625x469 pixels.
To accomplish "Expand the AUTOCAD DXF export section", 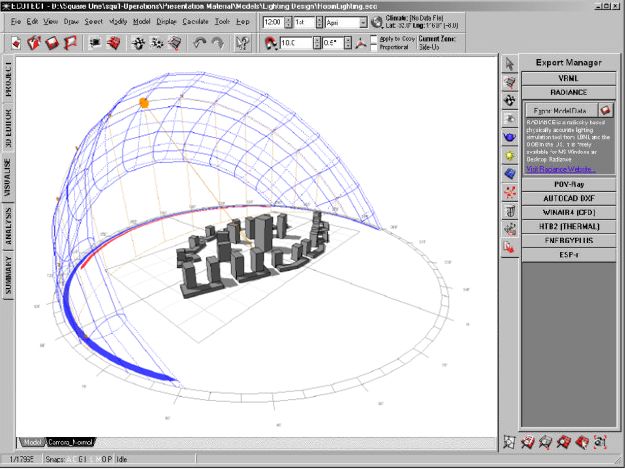I will click(568, 198).
